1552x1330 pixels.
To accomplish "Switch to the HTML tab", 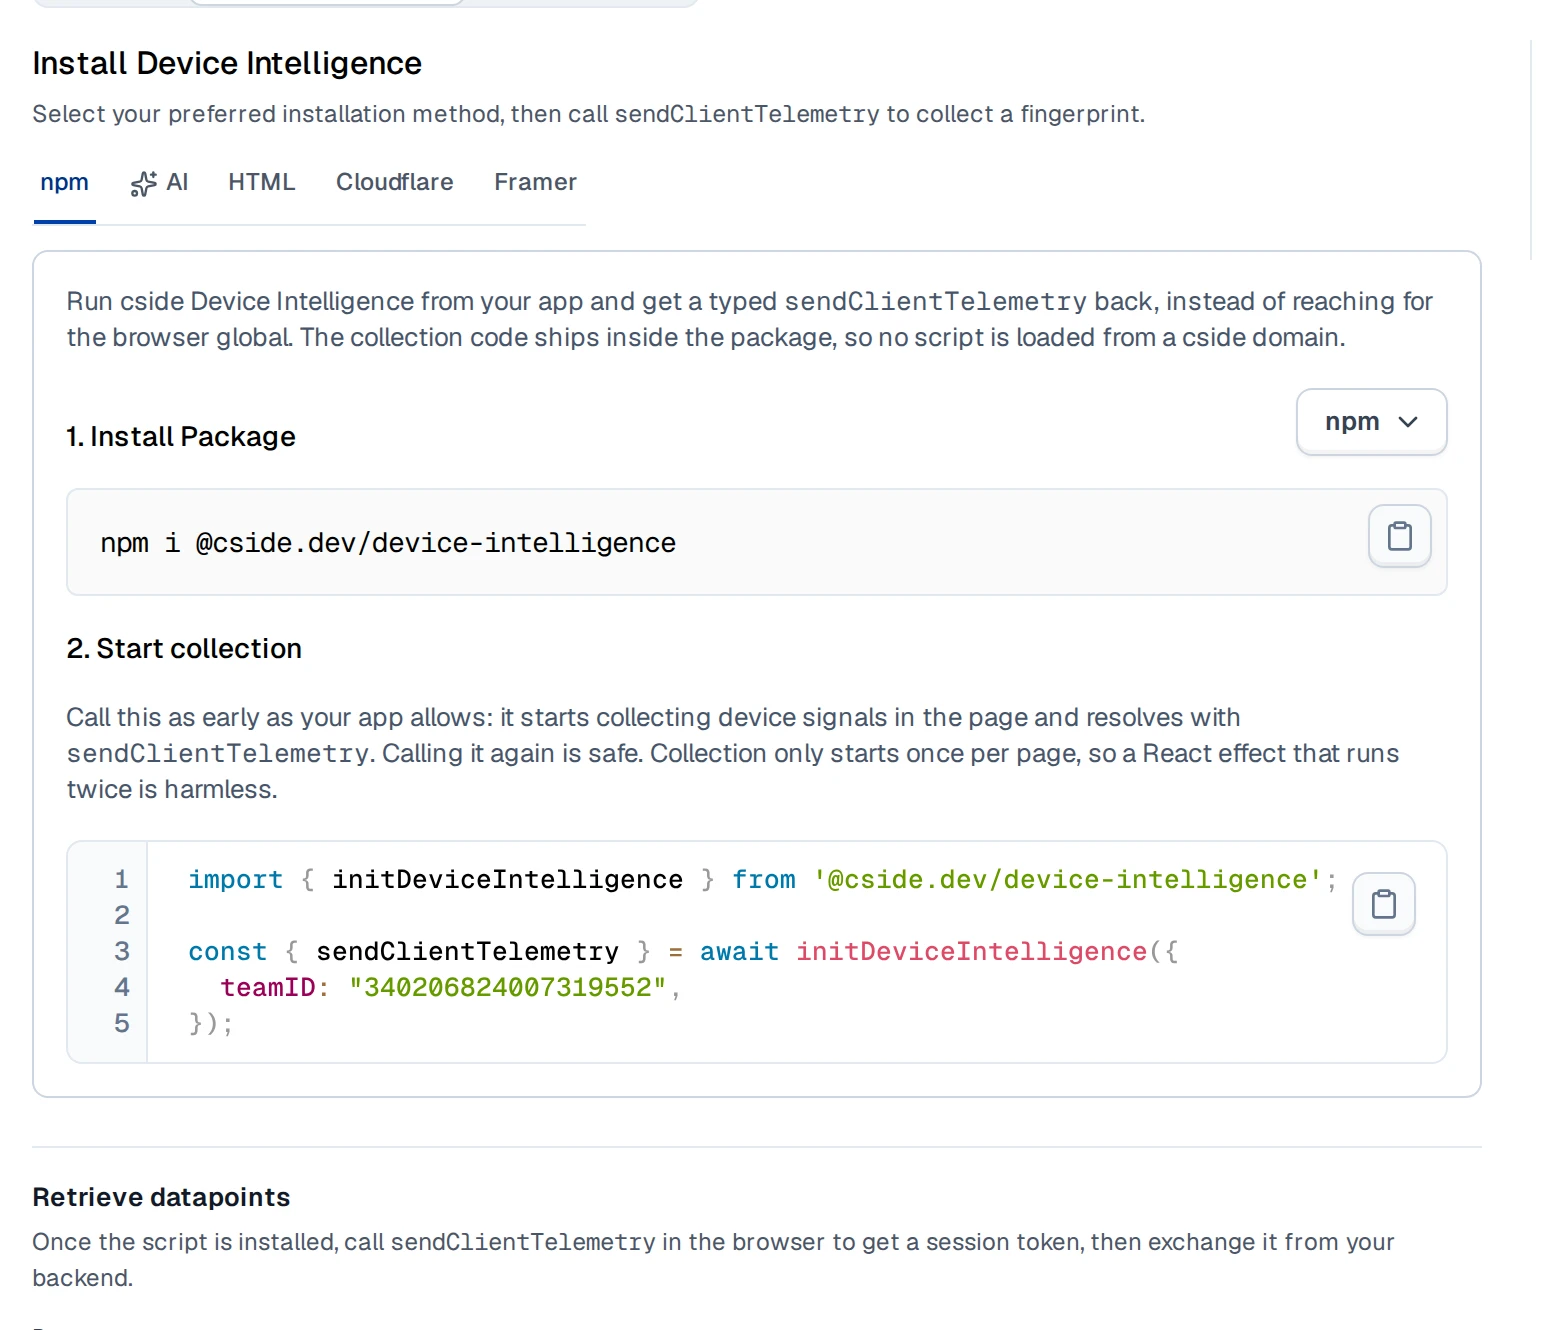I will coord(262,182).
